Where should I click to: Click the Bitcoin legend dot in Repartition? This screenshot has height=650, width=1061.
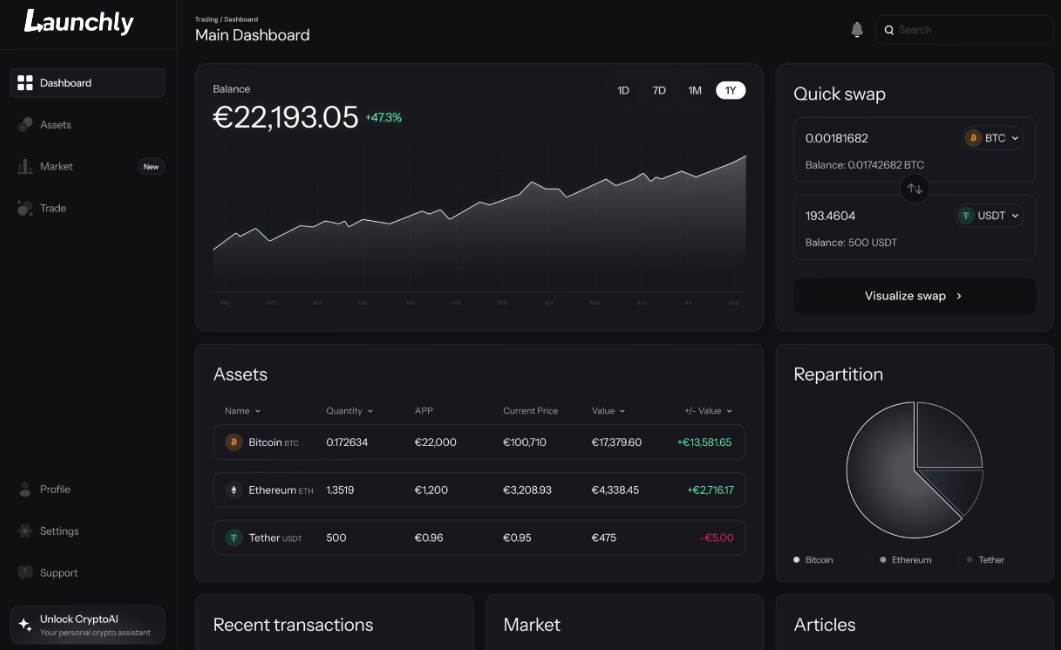pyautogui.click(x=796, y=560)
